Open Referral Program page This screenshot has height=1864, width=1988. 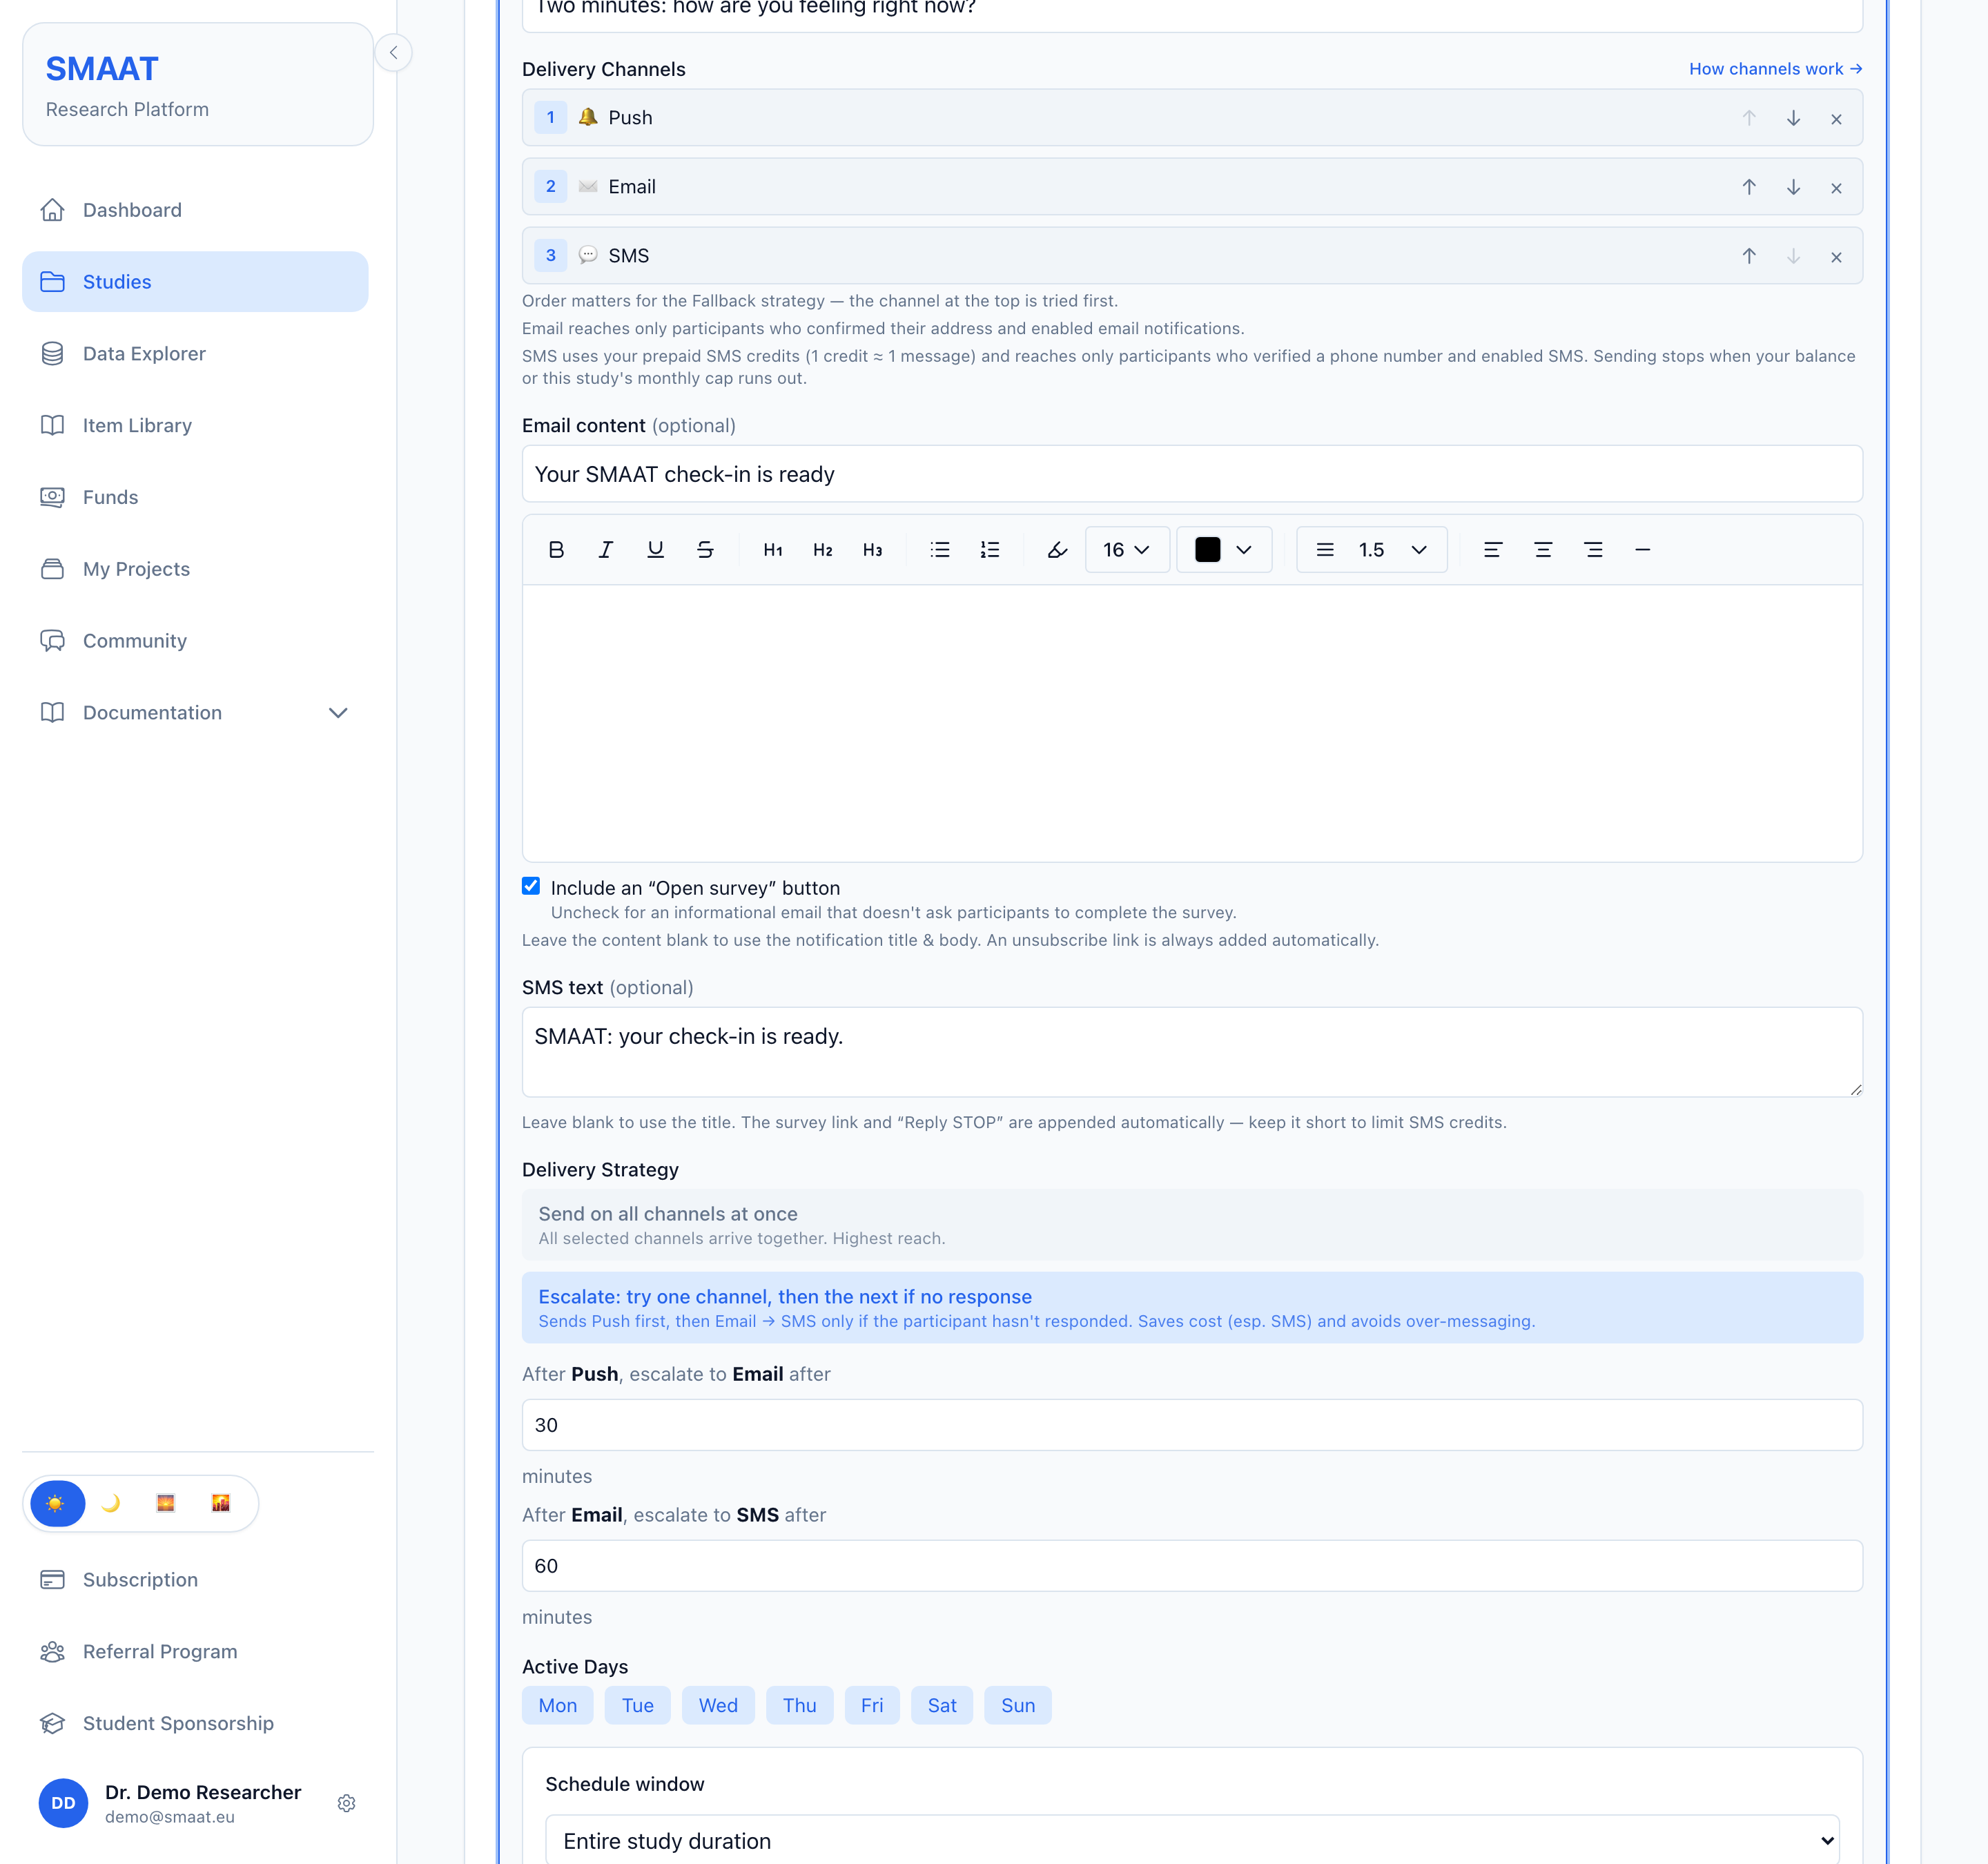coord(195,1652)
